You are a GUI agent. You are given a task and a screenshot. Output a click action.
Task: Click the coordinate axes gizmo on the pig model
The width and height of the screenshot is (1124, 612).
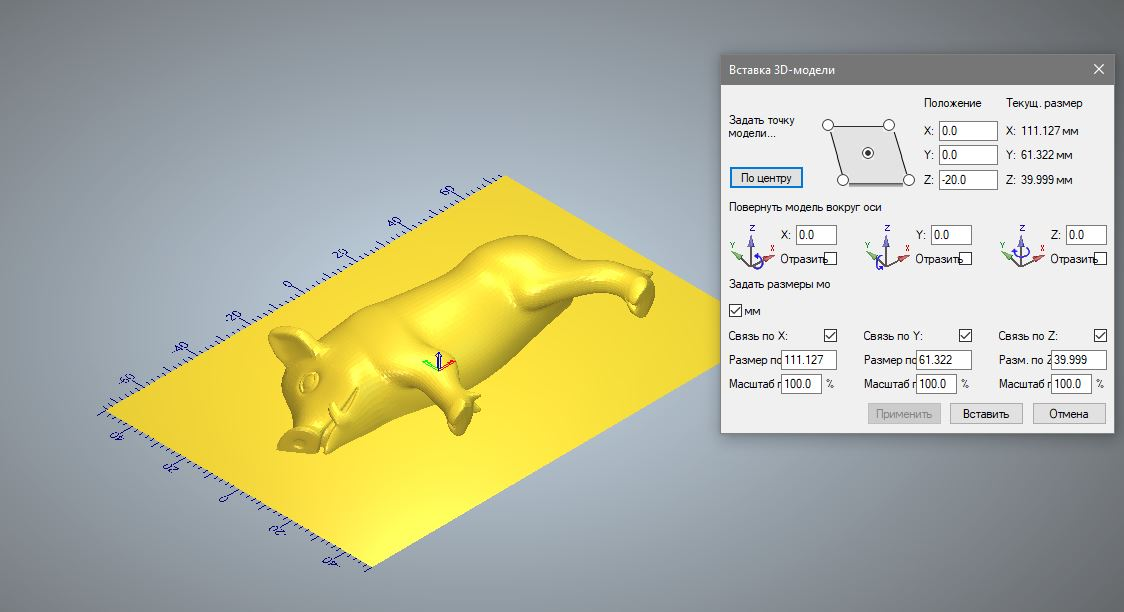click(437, 362)
